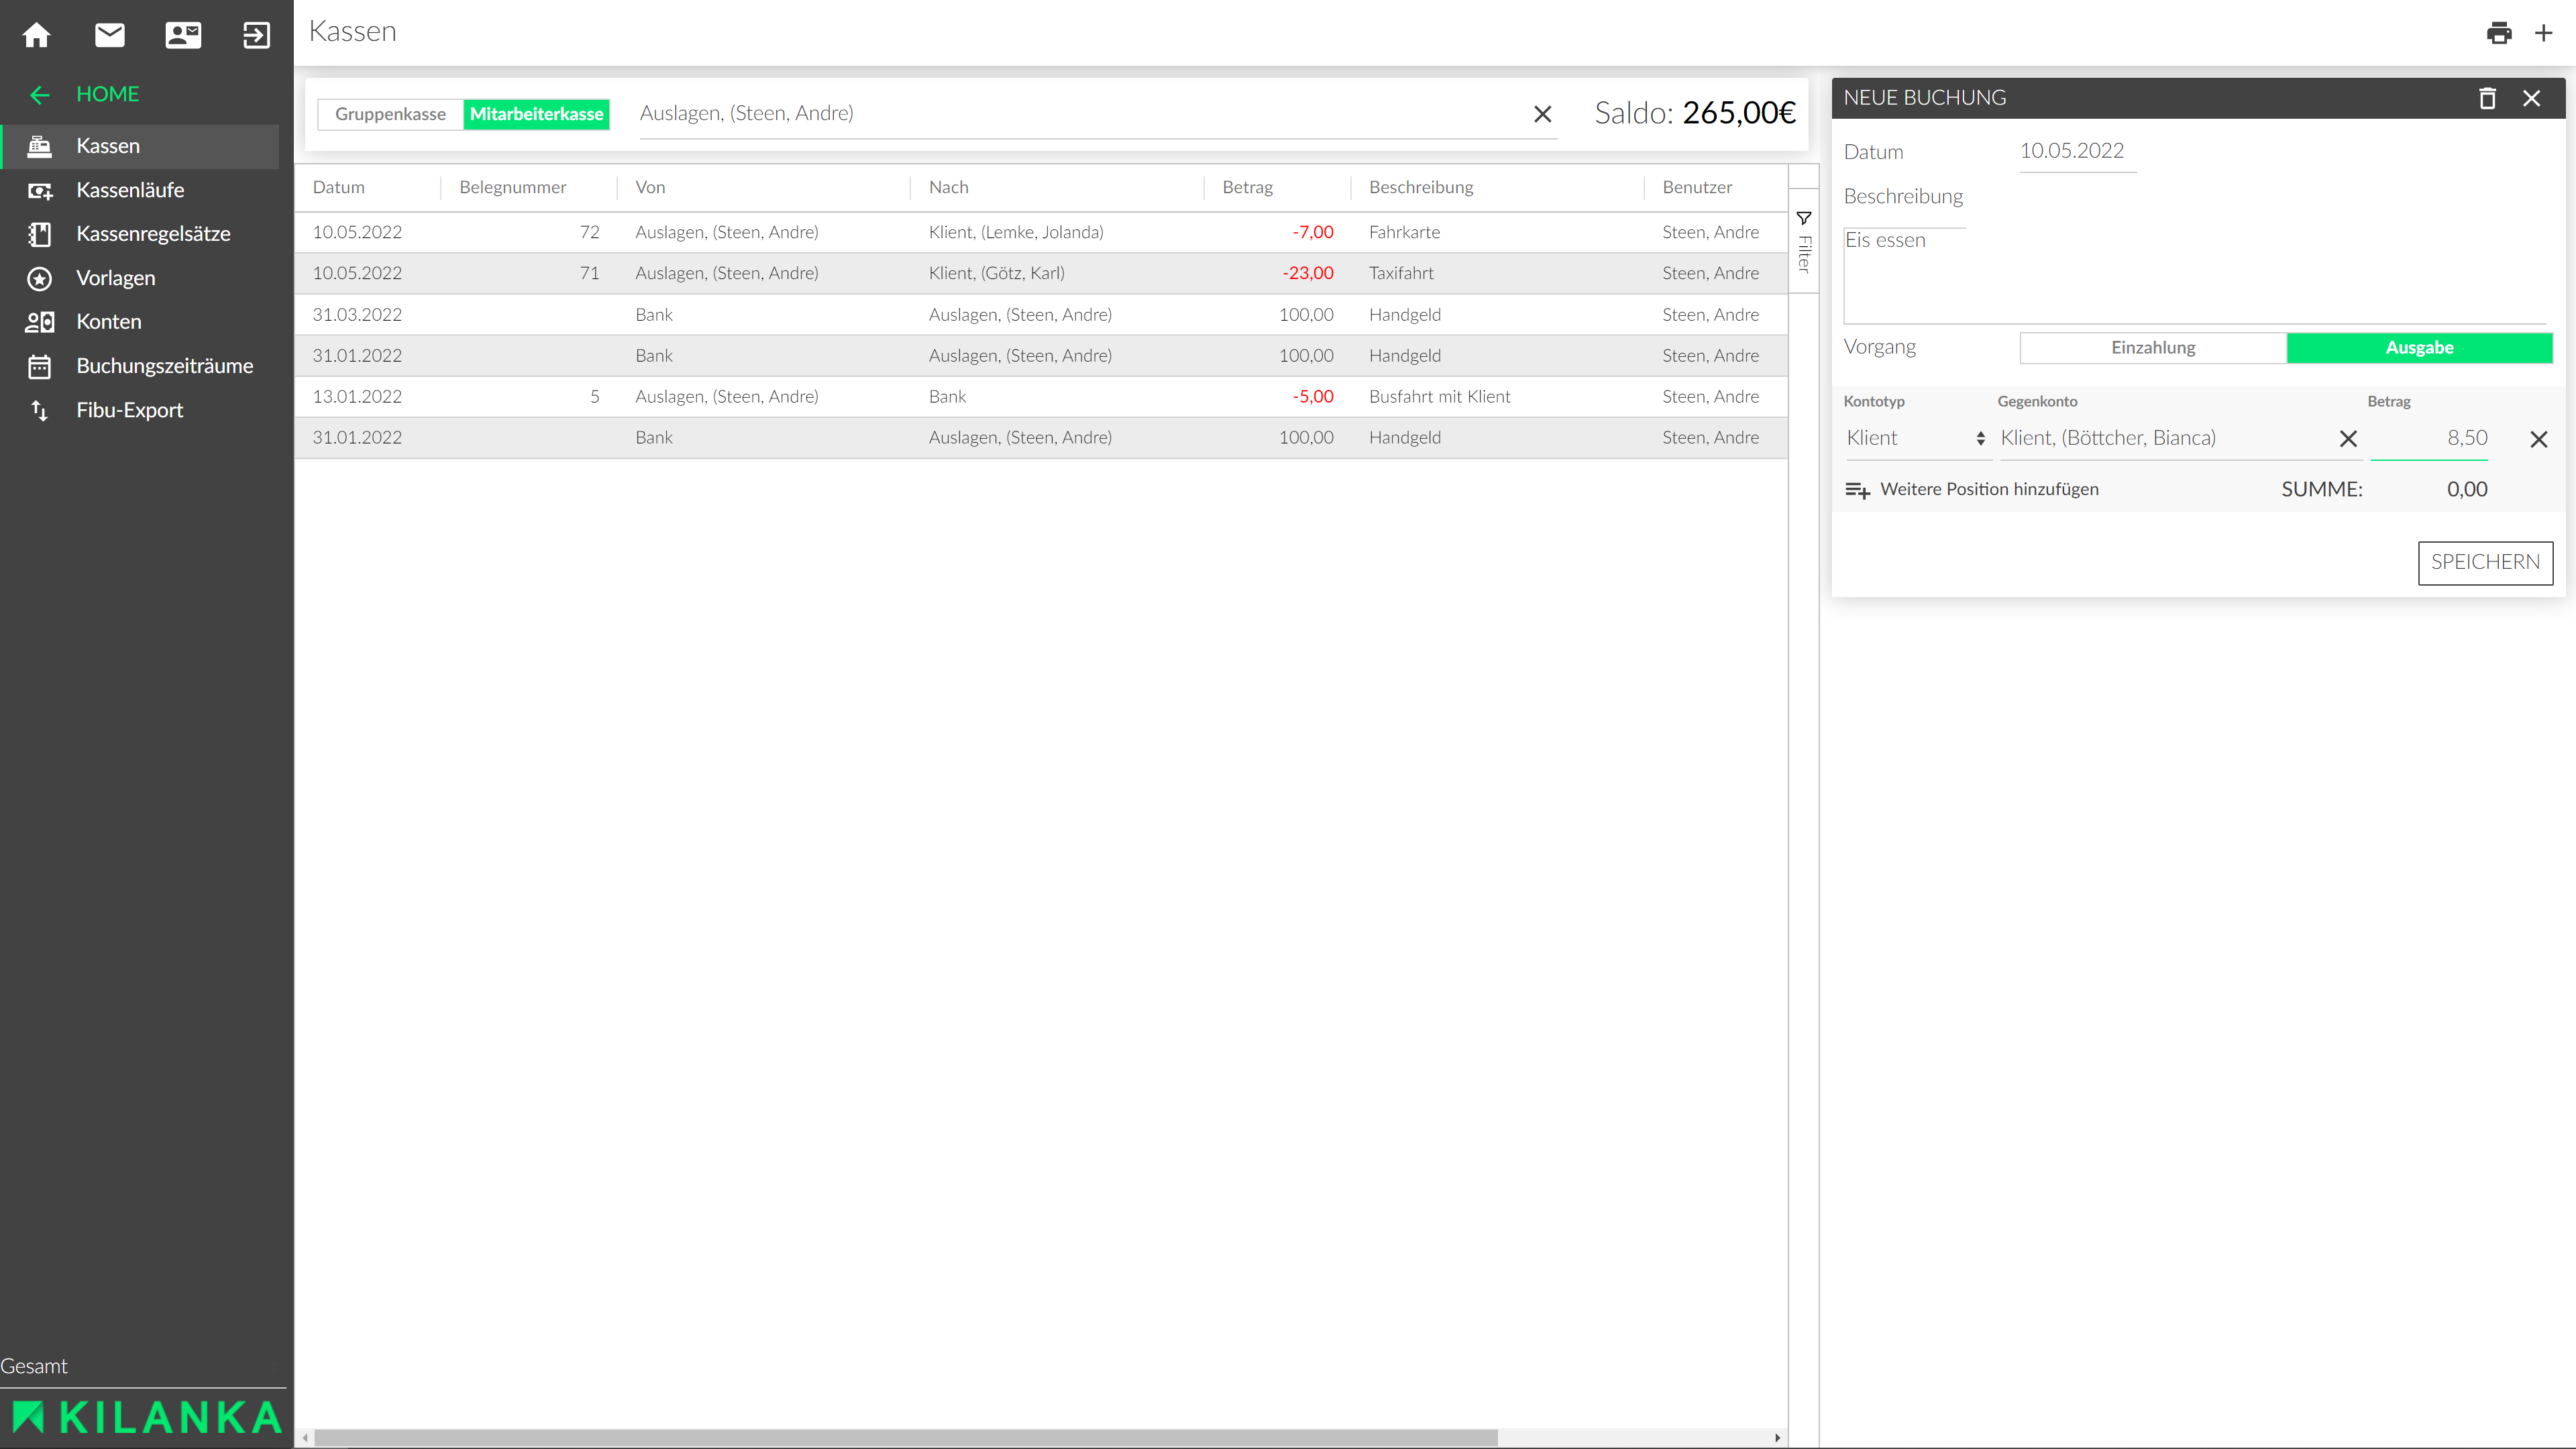
Task: Click the Kassenregelsätze book icon
Action: [40, 234]
